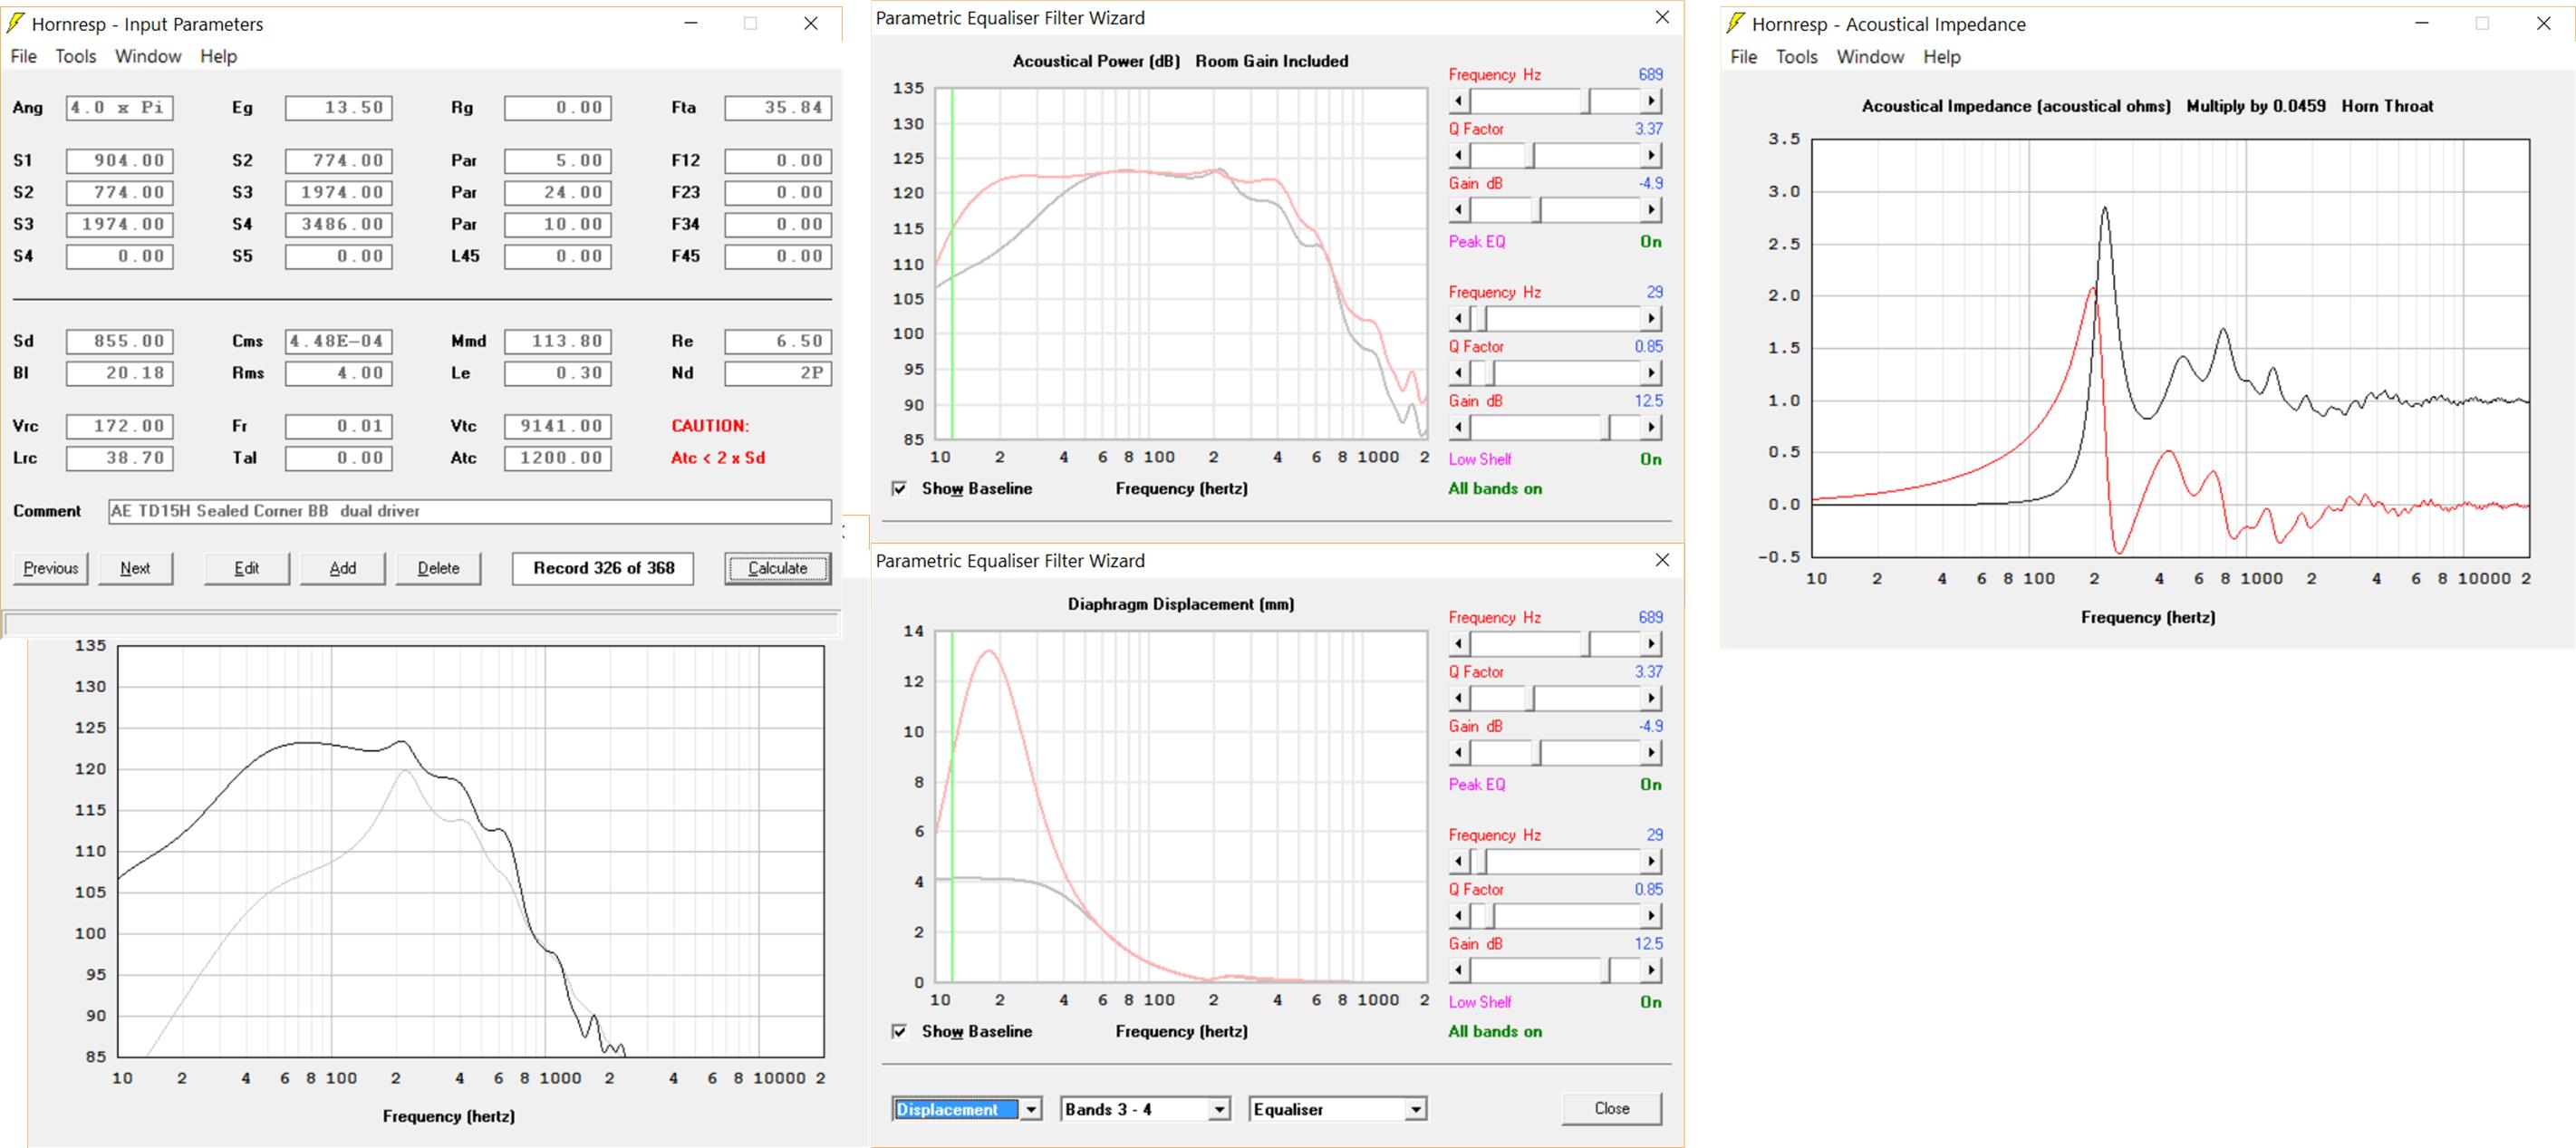The width and height of the screenshot is (2576, 1148).
Task: Click track of displacement wizard Q Factor 0.85 slider
Action: 1555,916
